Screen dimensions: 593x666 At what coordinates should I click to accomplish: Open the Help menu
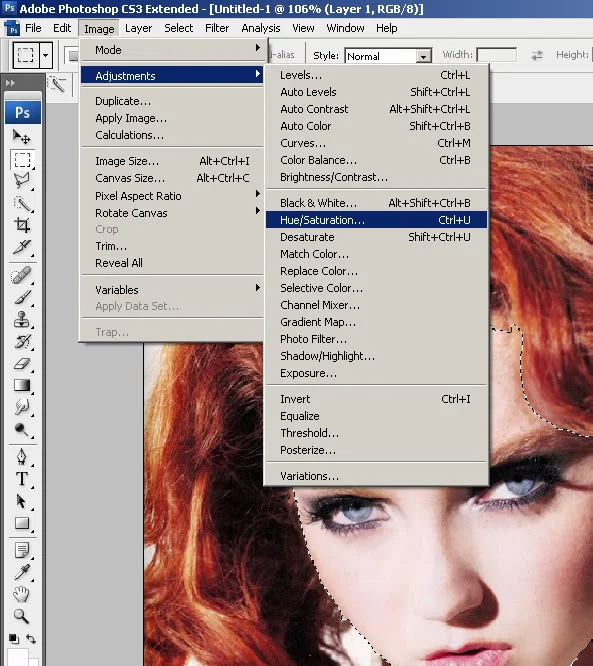click(x=387, y=28)
